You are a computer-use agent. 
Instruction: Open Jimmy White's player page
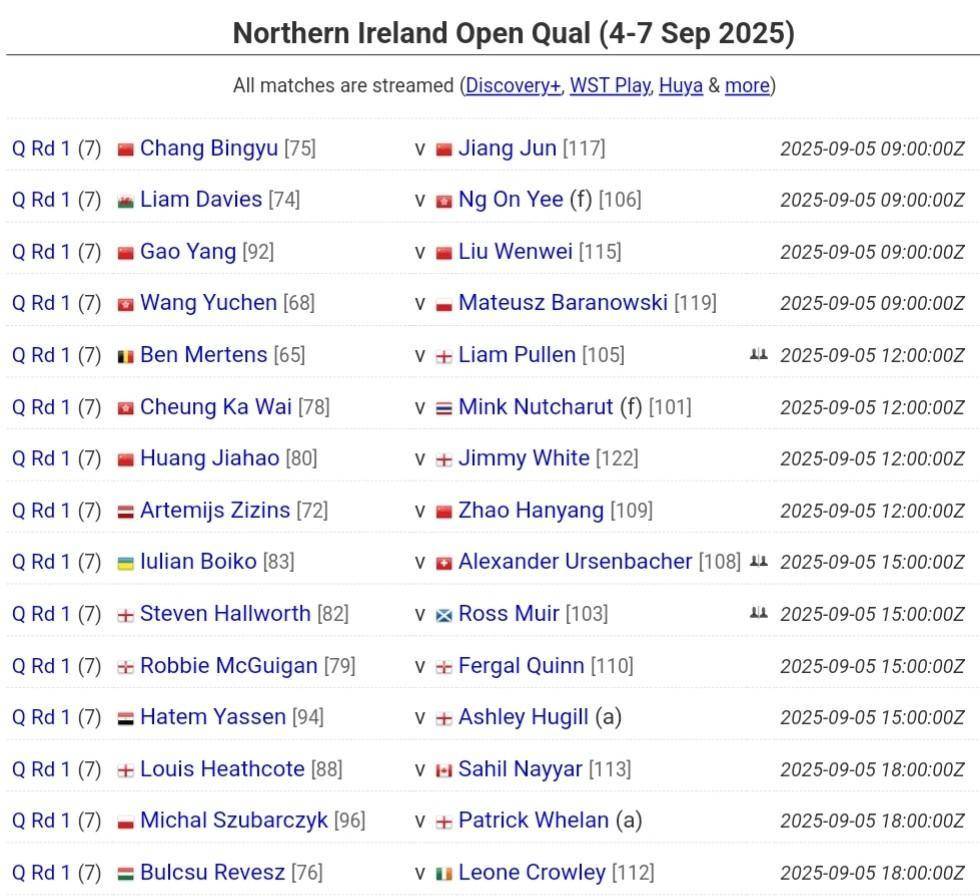524,458
